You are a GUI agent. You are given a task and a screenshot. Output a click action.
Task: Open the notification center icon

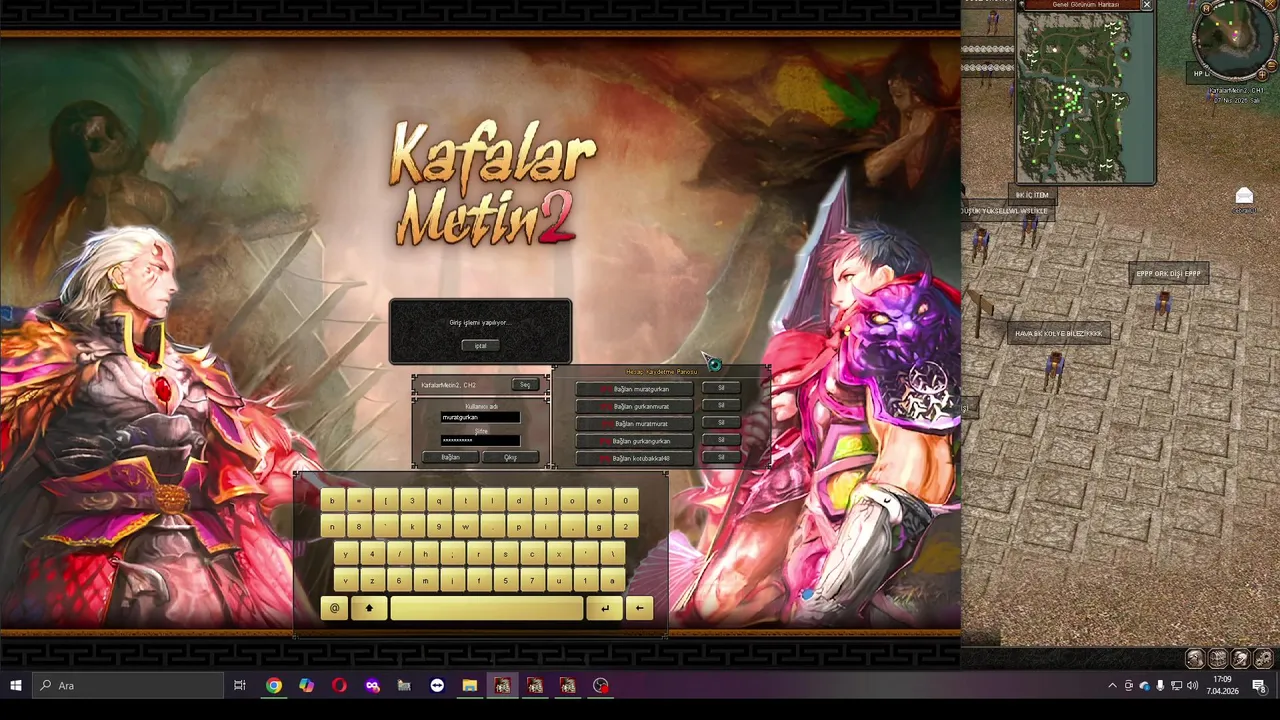1260,685
